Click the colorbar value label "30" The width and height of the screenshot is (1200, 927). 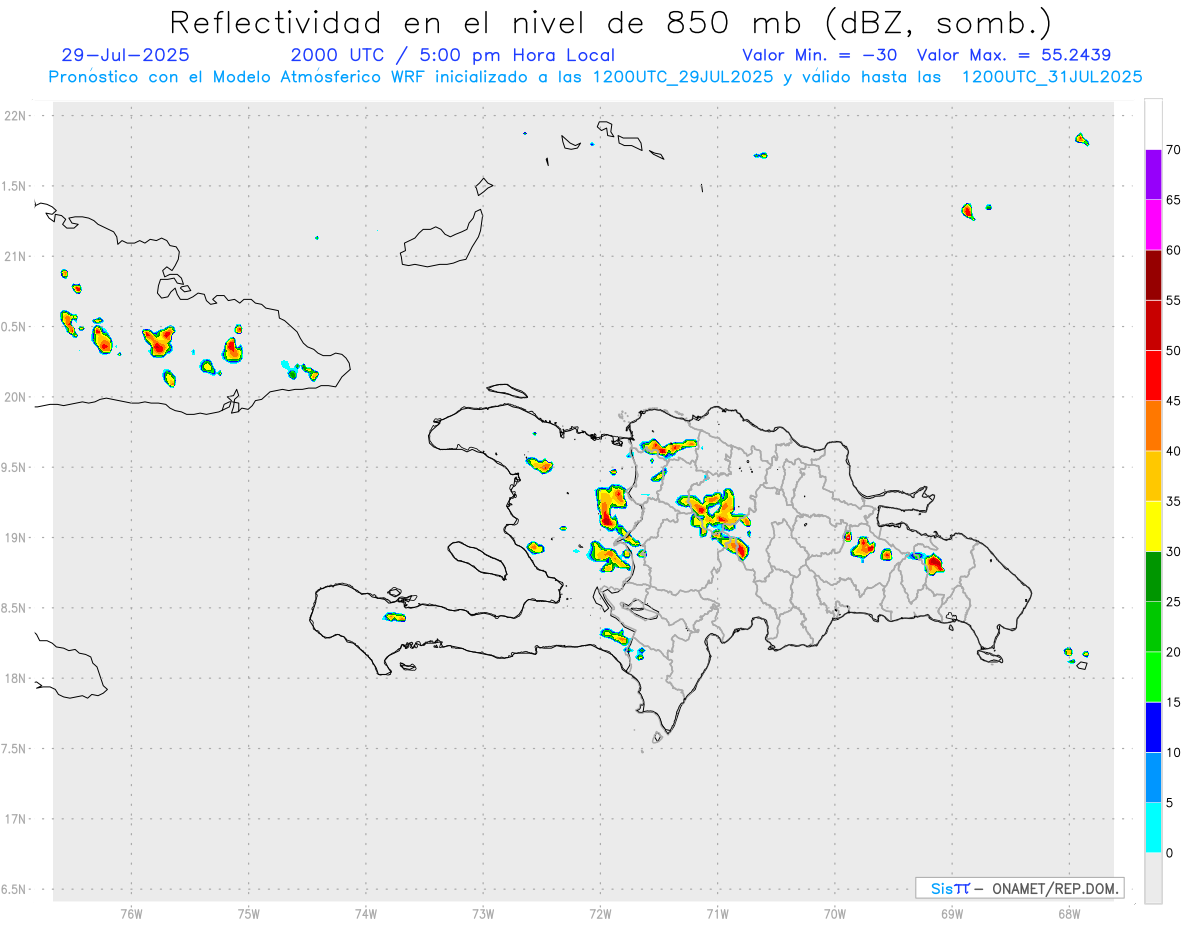pos(1173,552)
